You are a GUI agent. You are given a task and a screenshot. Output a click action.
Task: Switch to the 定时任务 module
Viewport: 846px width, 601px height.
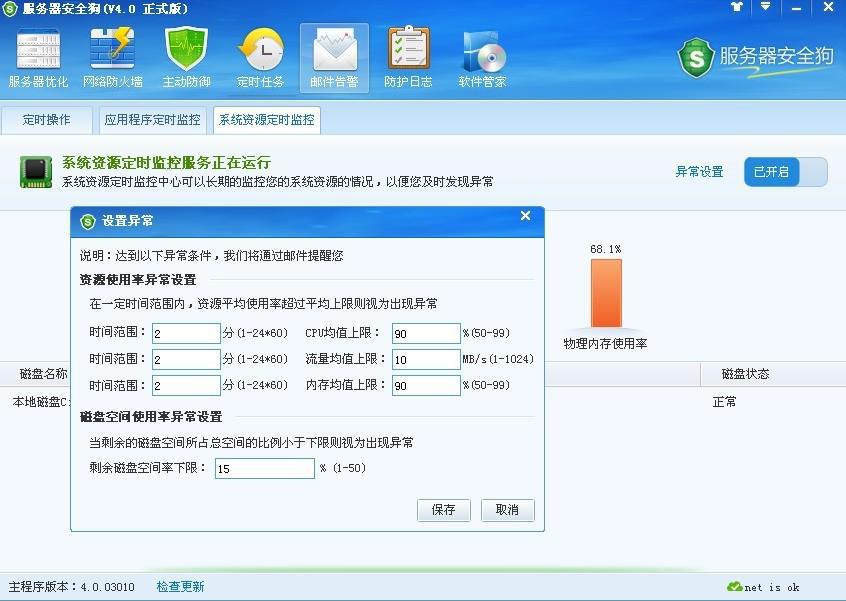click(260, 55)
